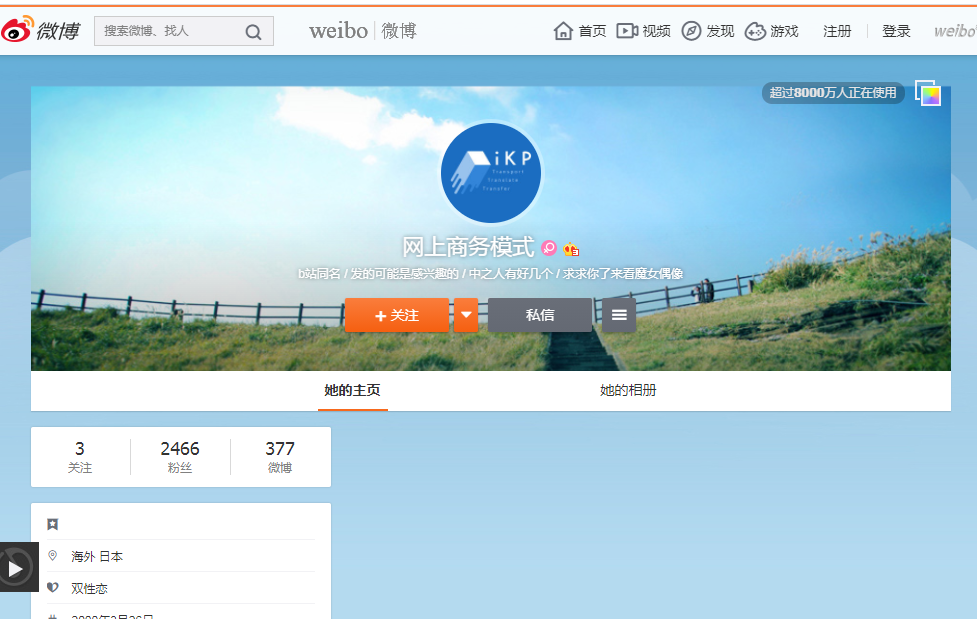Open the 2466 粉丝 followers count
Image resolution: width=977 pixels, height=619 pixels.
click(x=180, y=457)
